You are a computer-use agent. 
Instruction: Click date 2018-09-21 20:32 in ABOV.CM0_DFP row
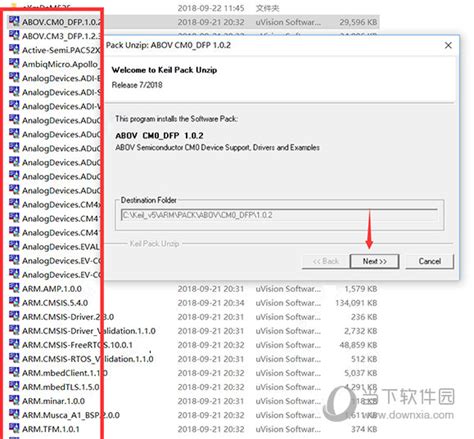tap(211, 22)
